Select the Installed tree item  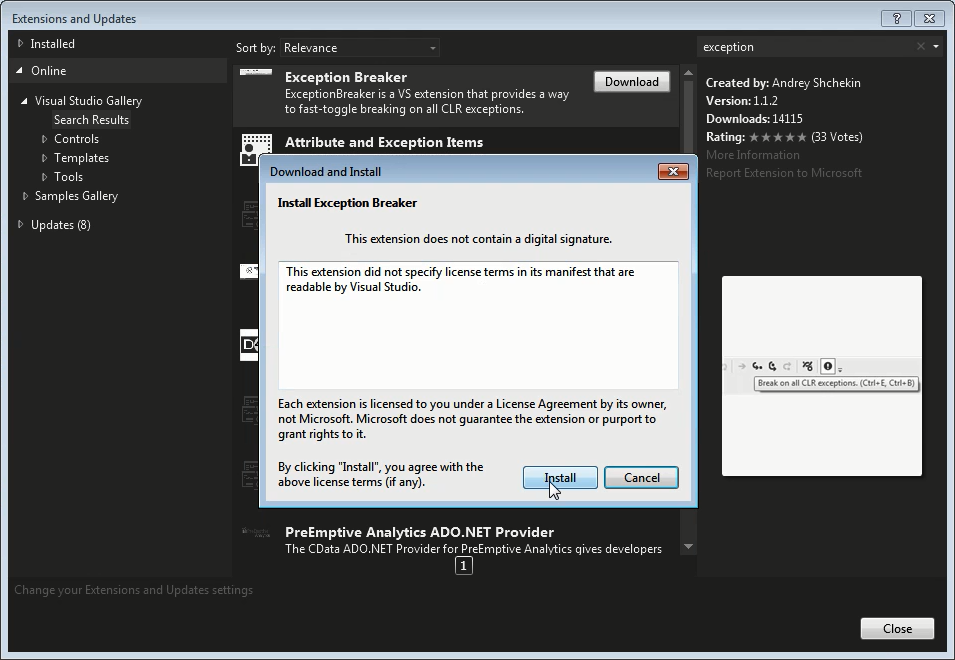point(52,44)
